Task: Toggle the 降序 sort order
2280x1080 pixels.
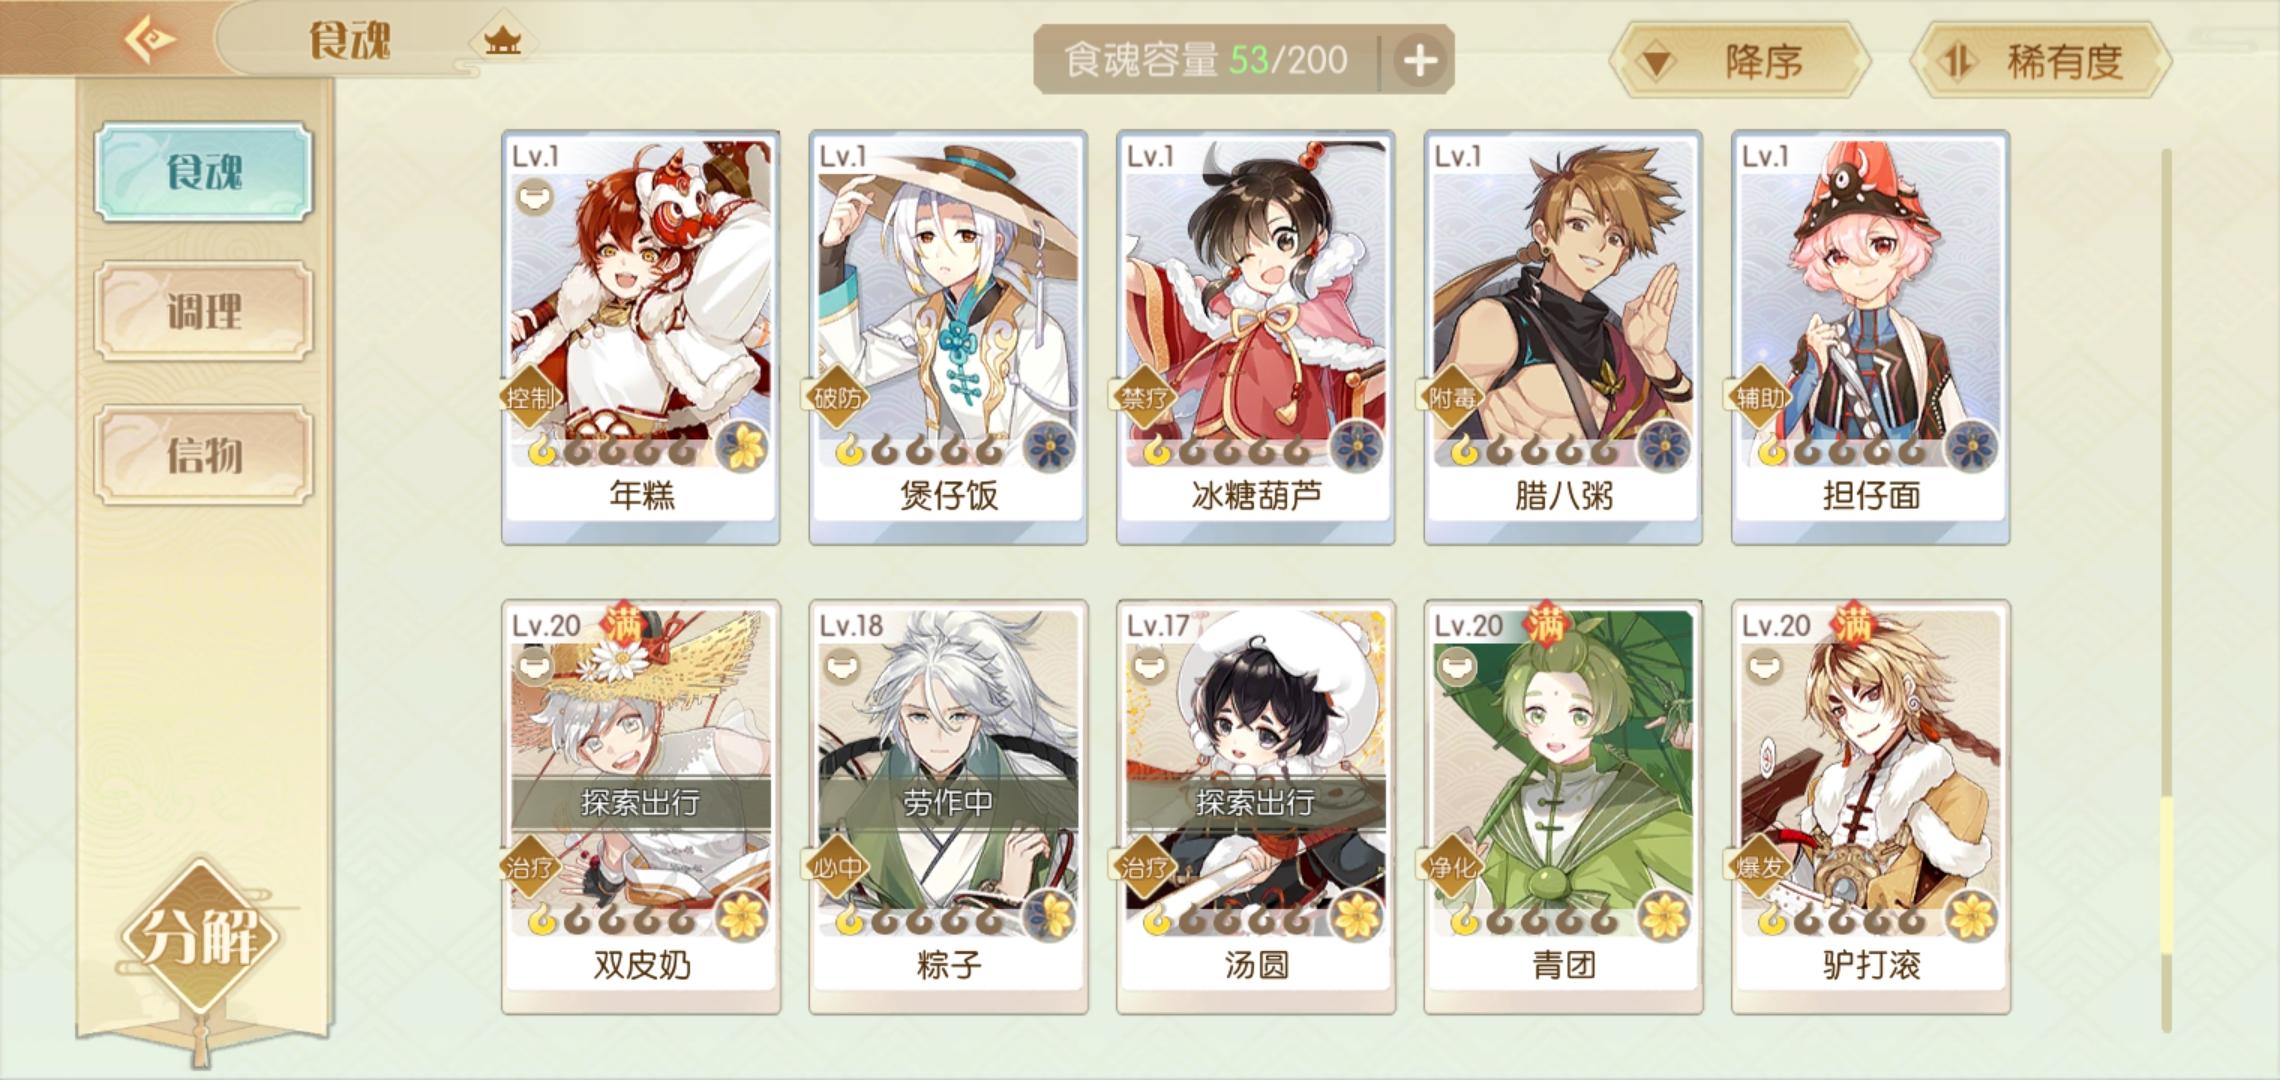Action: point(1740,62)
